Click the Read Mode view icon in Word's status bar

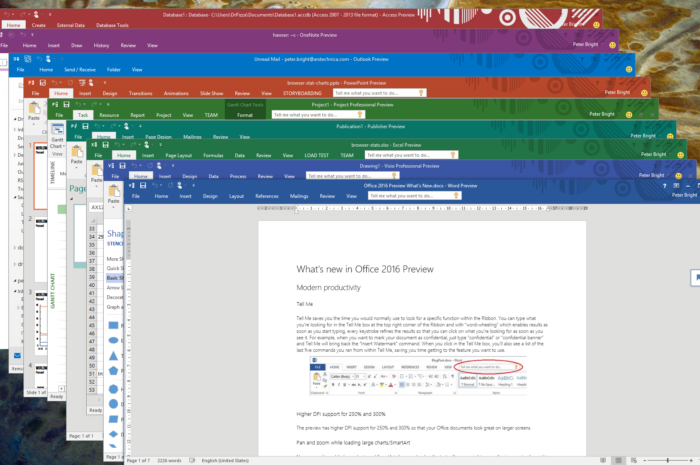coord(603,460)
